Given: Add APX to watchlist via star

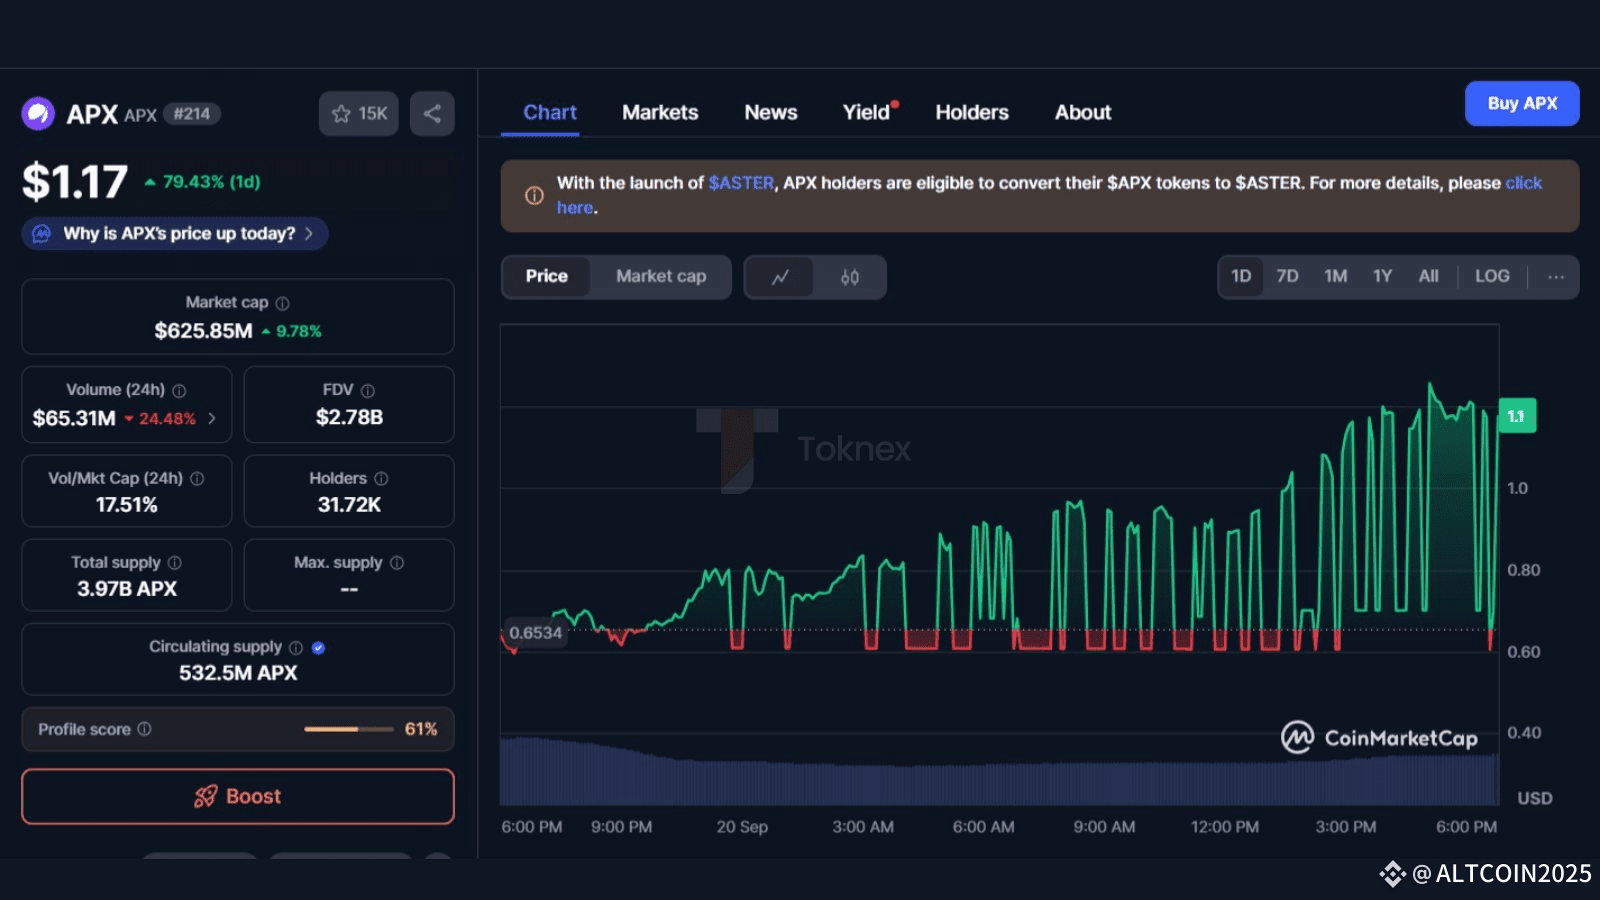Looking at the screenshot, I should point(359,114).
